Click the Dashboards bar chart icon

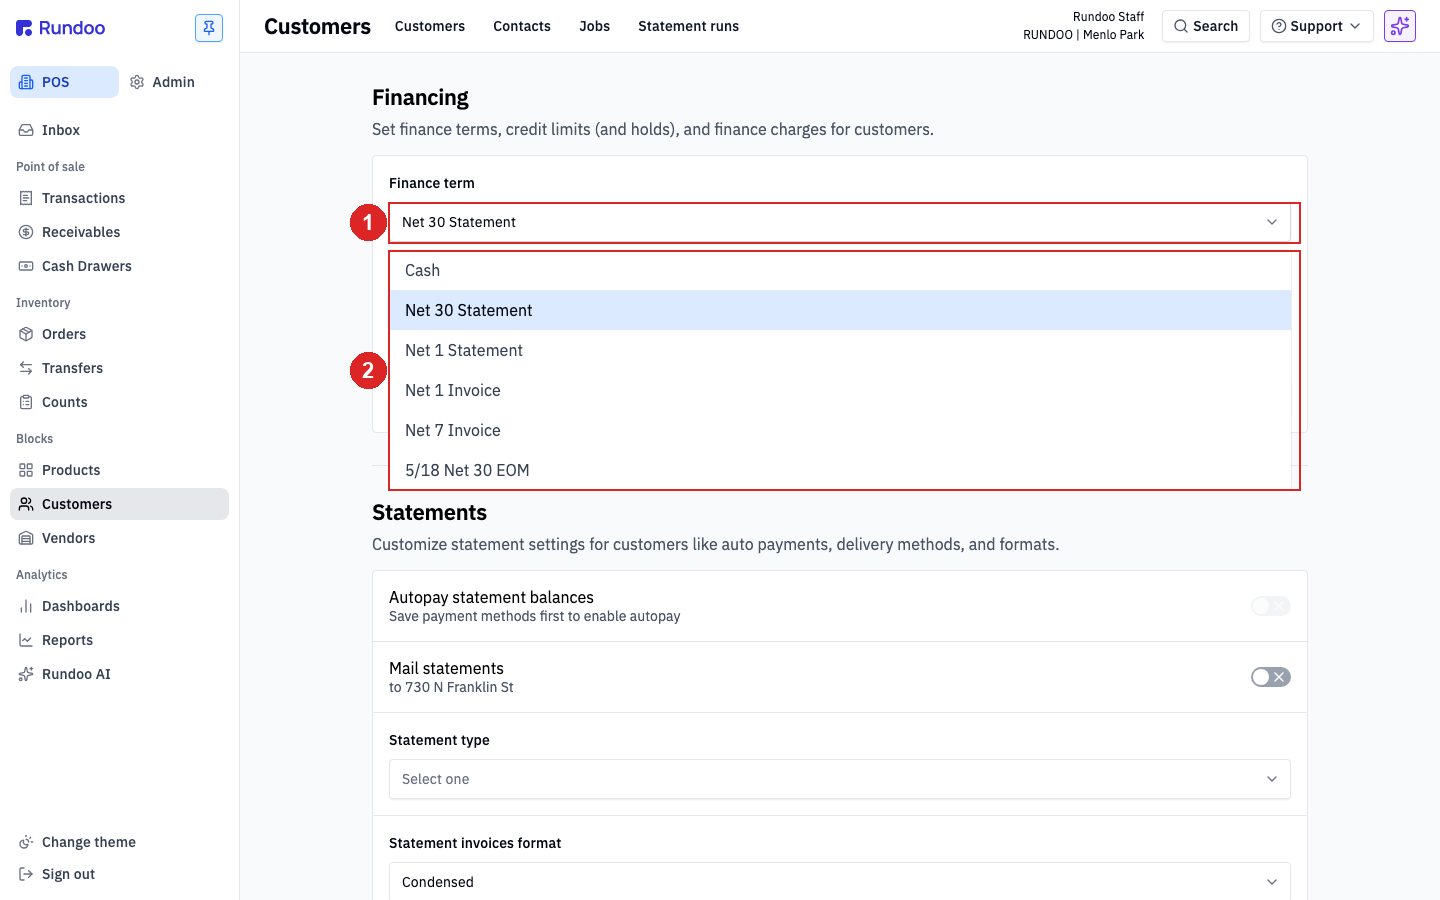coord(26,606)
